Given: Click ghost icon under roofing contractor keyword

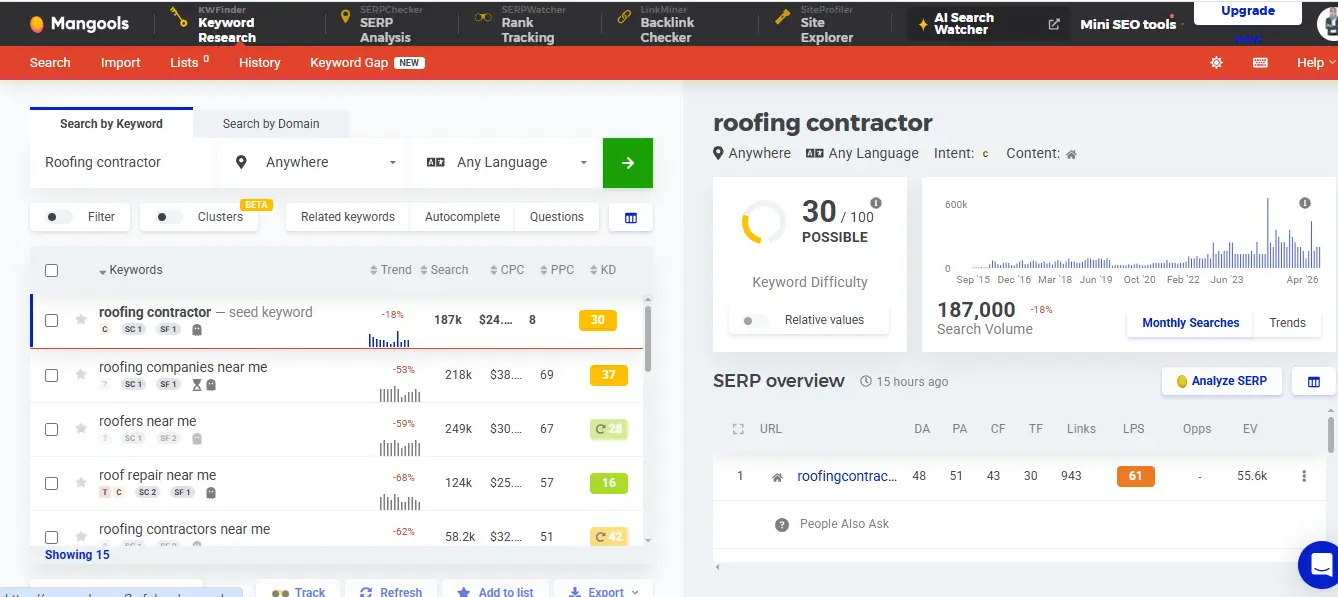Looking at the screenshot, I should pyautogui.click(x=197, y=329).
